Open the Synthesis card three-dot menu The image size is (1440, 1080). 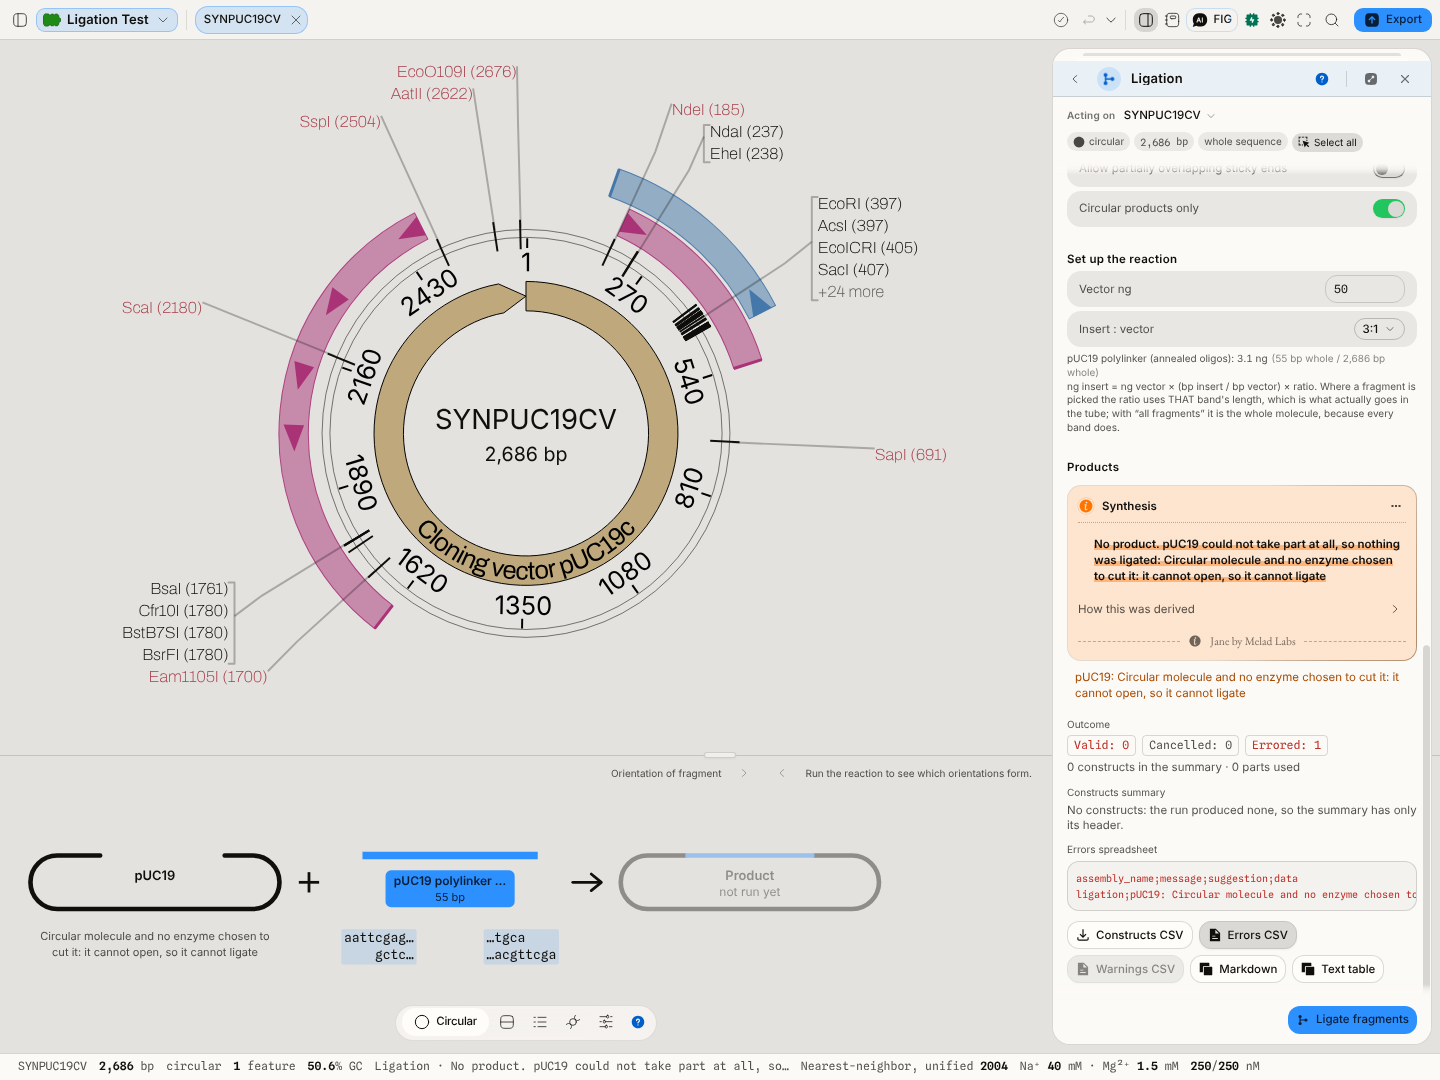point(1396,506)
